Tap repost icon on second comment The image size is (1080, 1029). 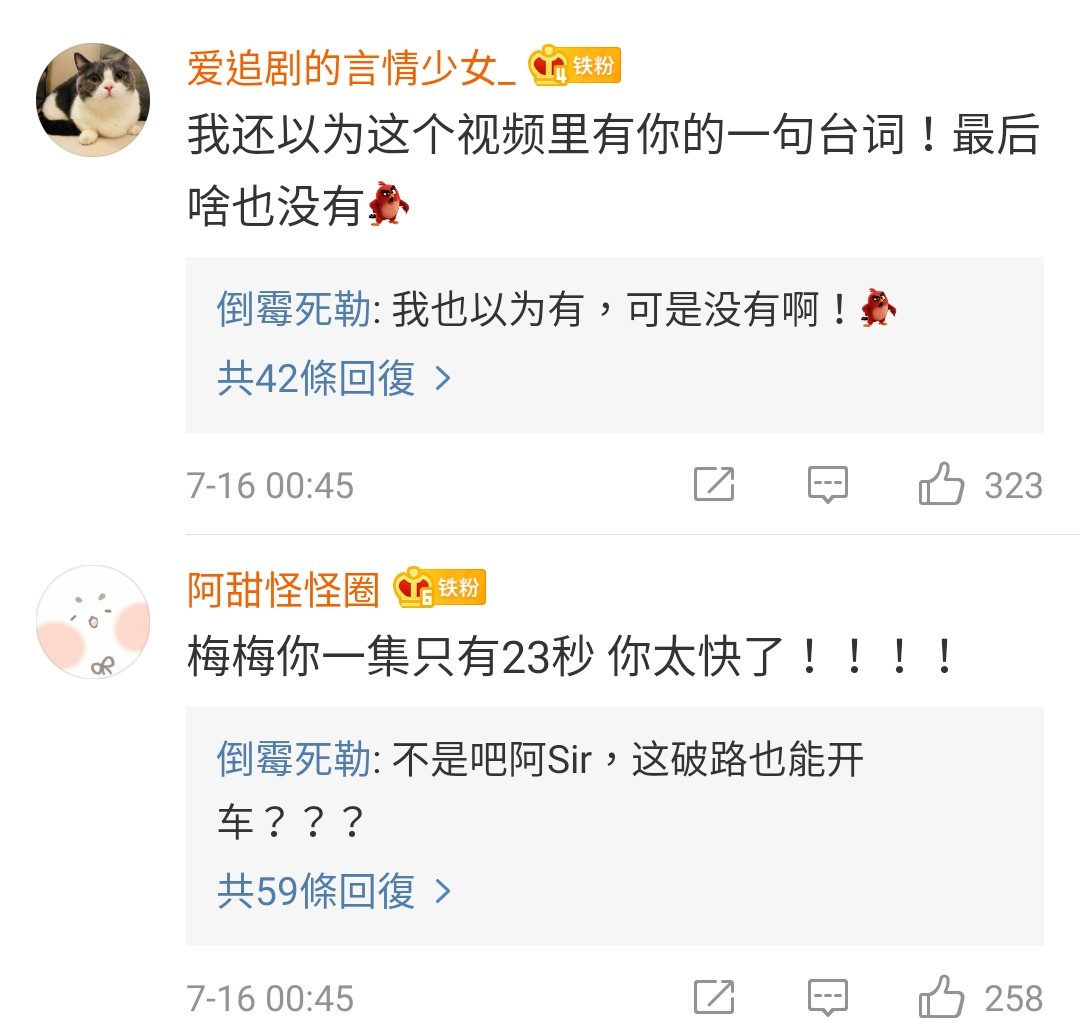(714, 997)
